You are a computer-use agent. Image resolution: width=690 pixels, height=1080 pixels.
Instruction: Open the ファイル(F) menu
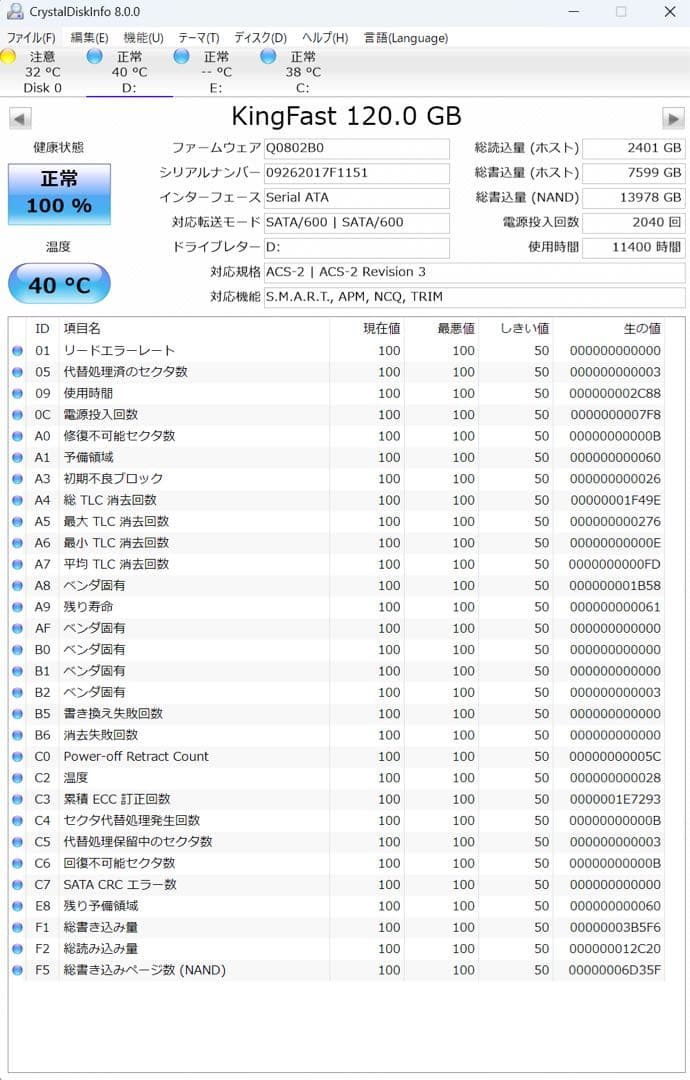[31, 38]
